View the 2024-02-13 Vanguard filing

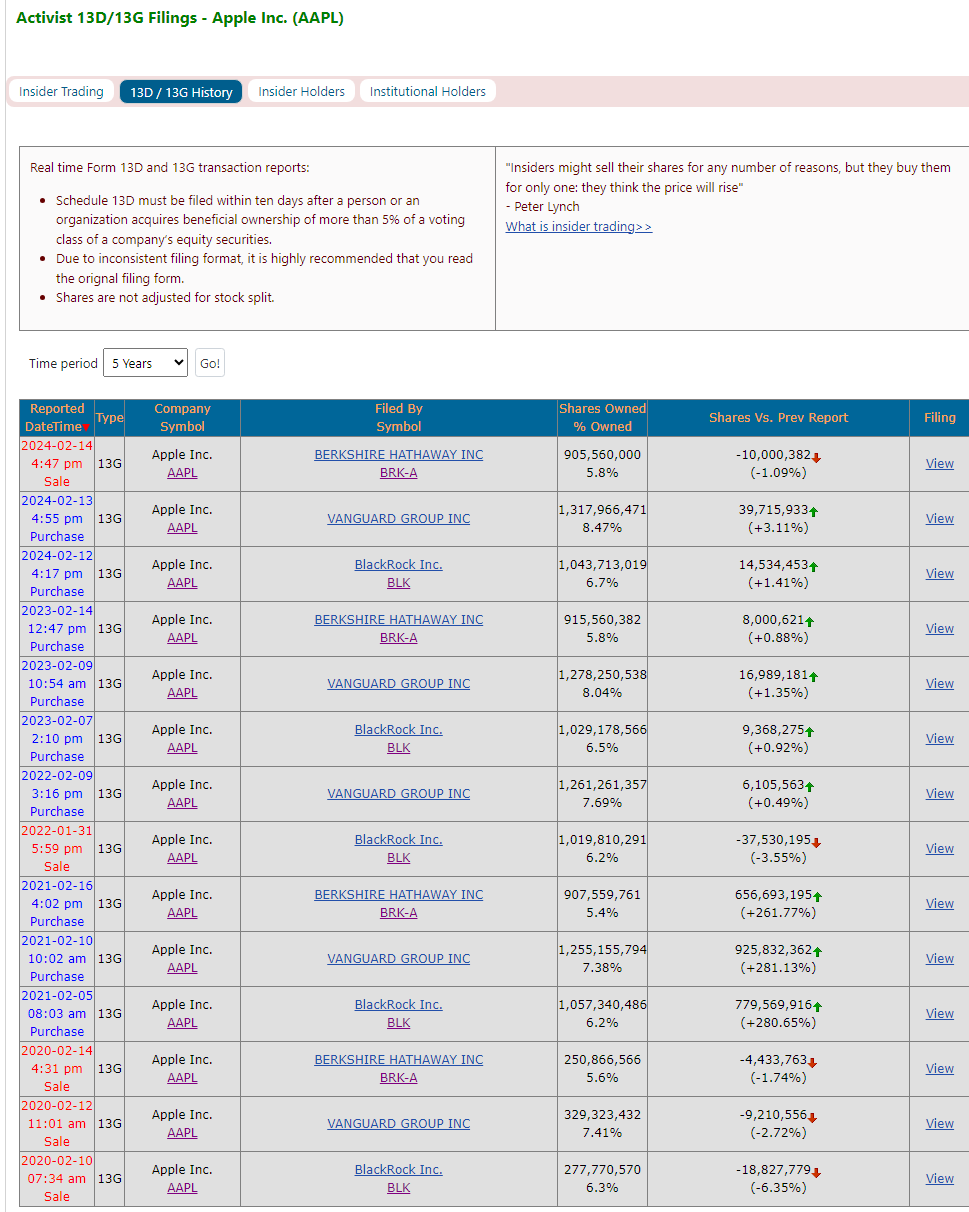pyautogui.click(x=939, y=519)
